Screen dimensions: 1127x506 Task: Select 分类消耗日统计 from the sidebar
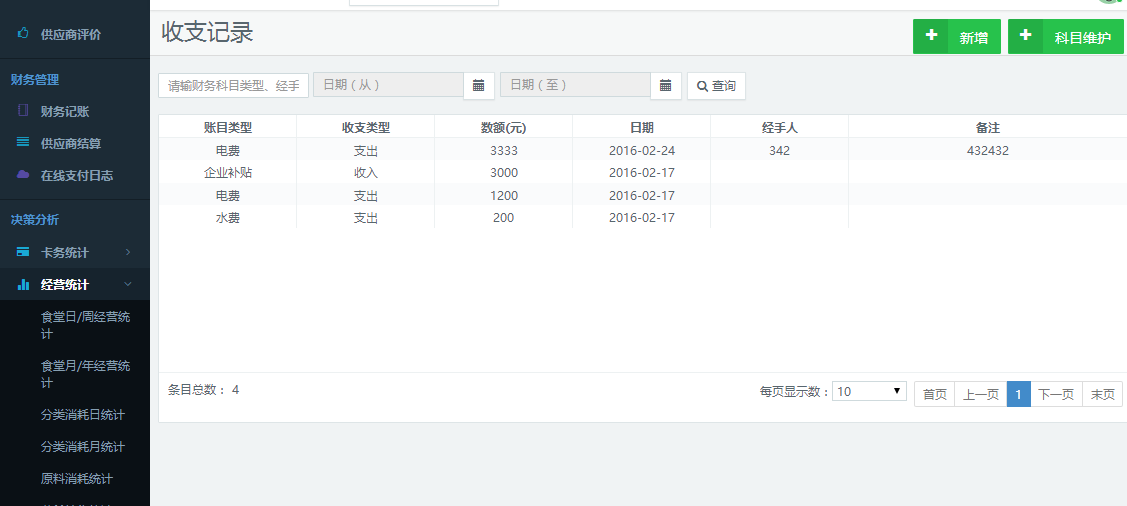83,415
